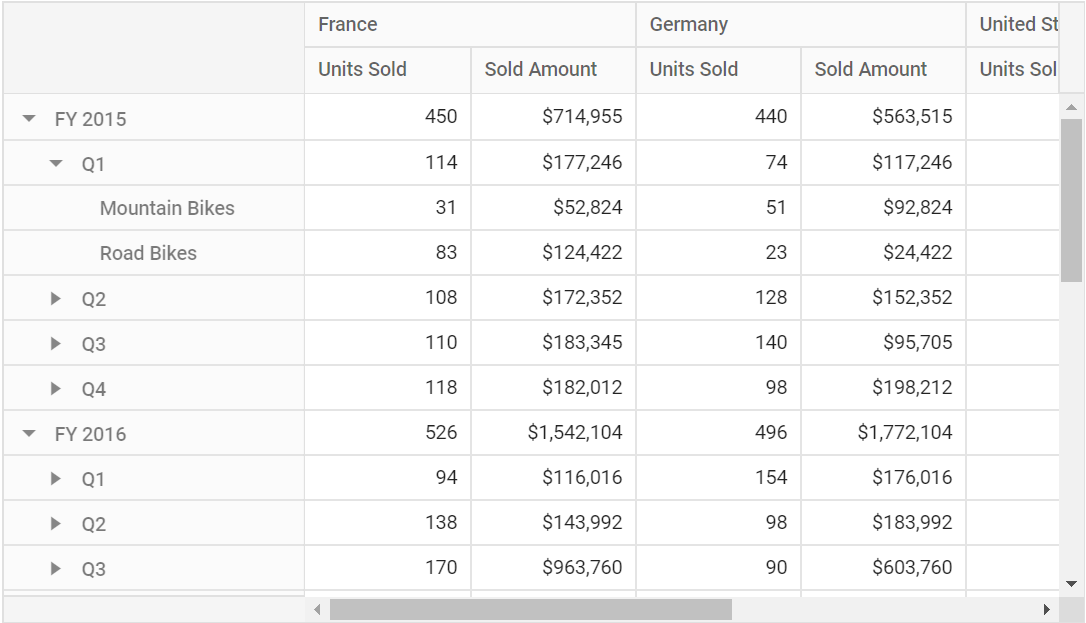
Task: Click the horizontal scrollbar left arrow
Action: coord(317,610)
